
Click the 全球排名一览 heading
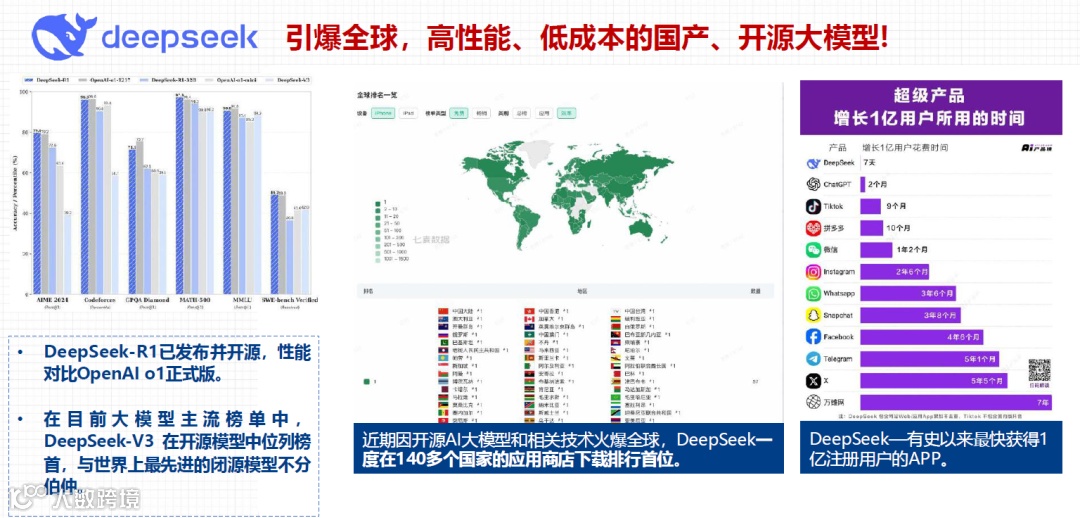pyautogui.click(x=376, y=94)
